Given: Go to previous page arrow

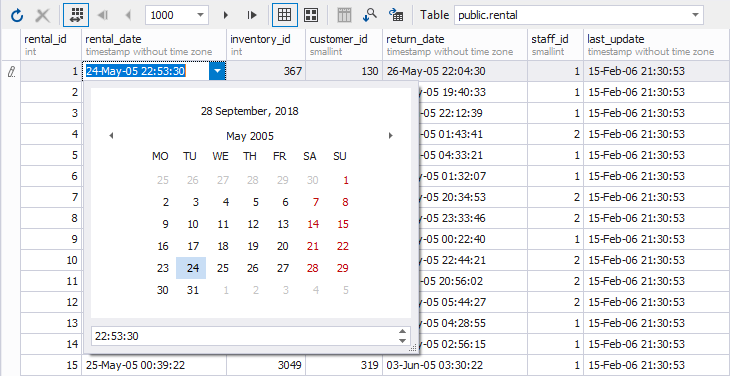Looking at the screenshot, I should point(128,15).
